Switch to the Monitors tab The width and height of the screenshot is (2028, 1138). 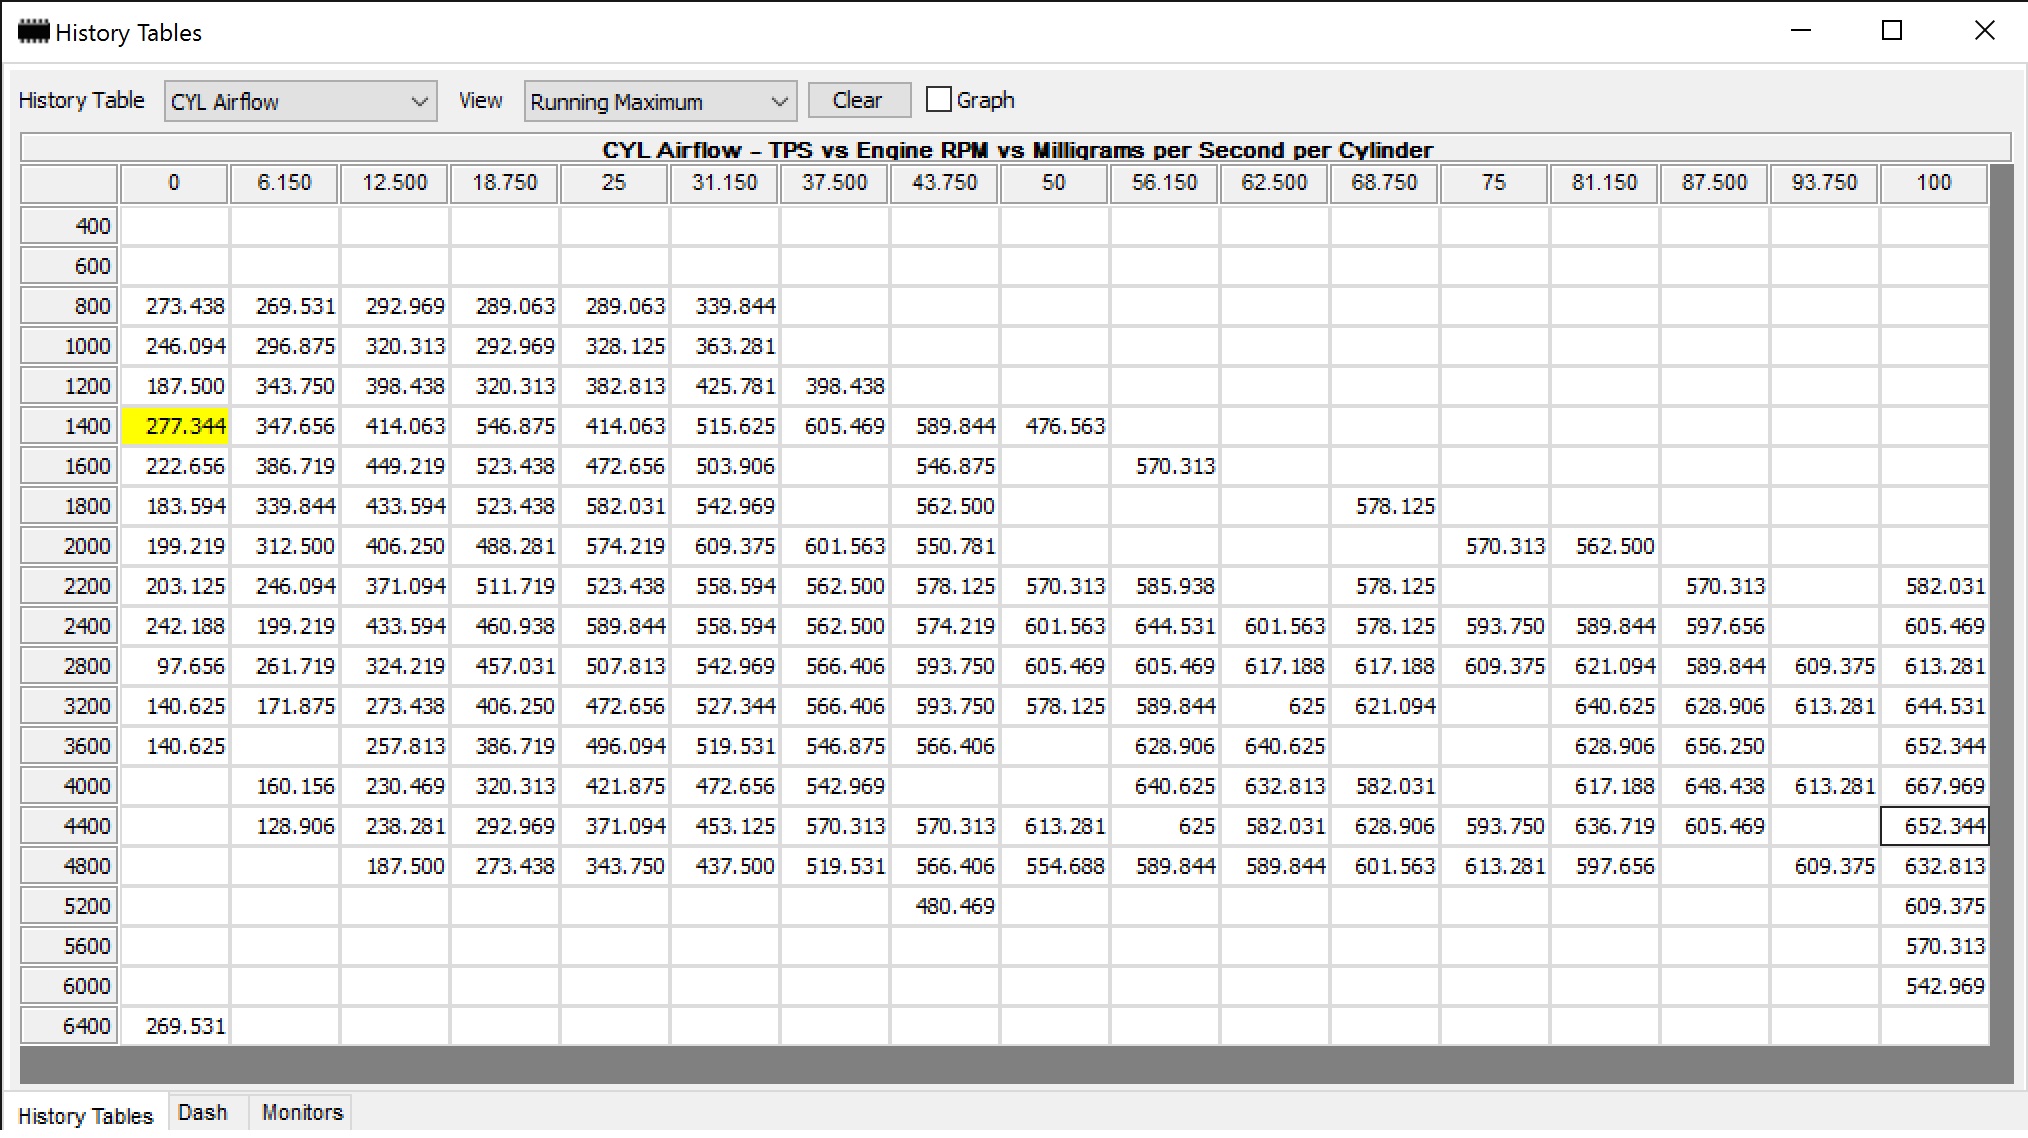click(302, 1112)
